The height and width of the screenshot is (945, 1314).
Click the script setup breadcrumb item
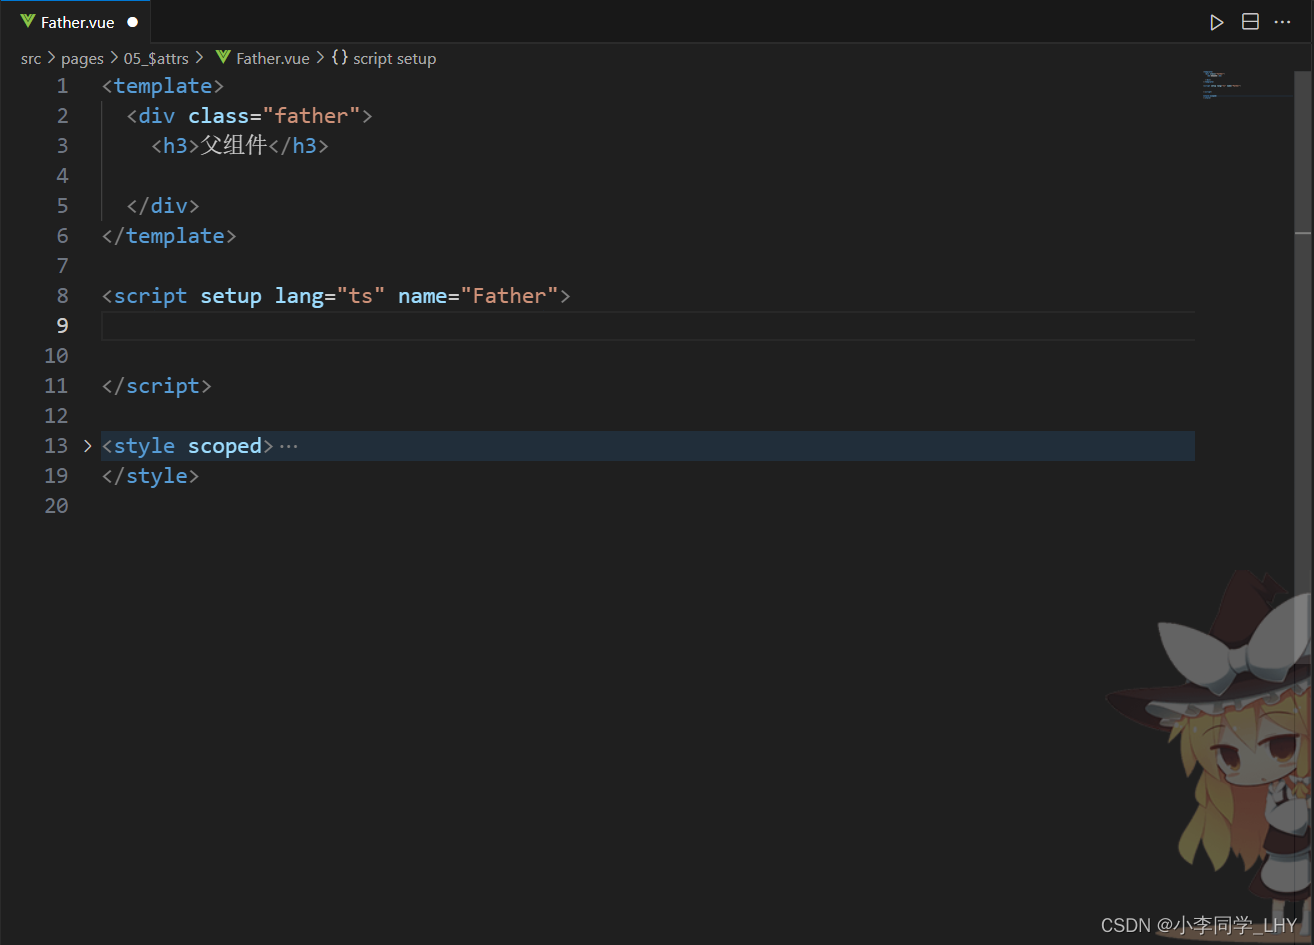click(394, 59)
